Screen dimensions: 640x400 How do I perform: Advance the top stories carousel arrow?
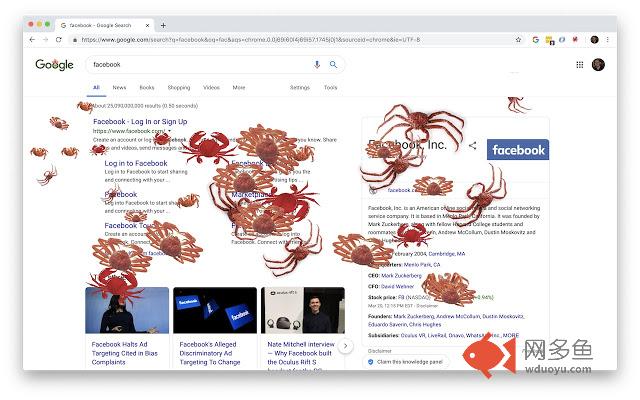[345, 346]
